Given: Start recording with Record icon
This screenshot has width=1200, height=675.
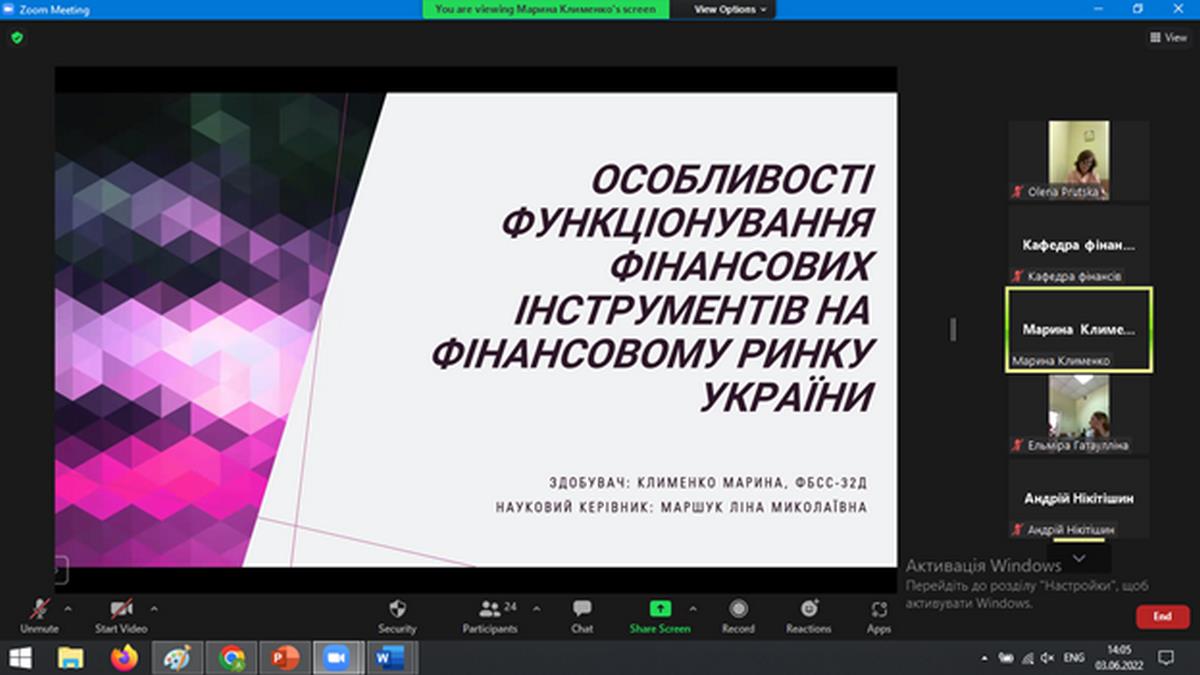Looking at the screenshot, I should tap(738, 609).
